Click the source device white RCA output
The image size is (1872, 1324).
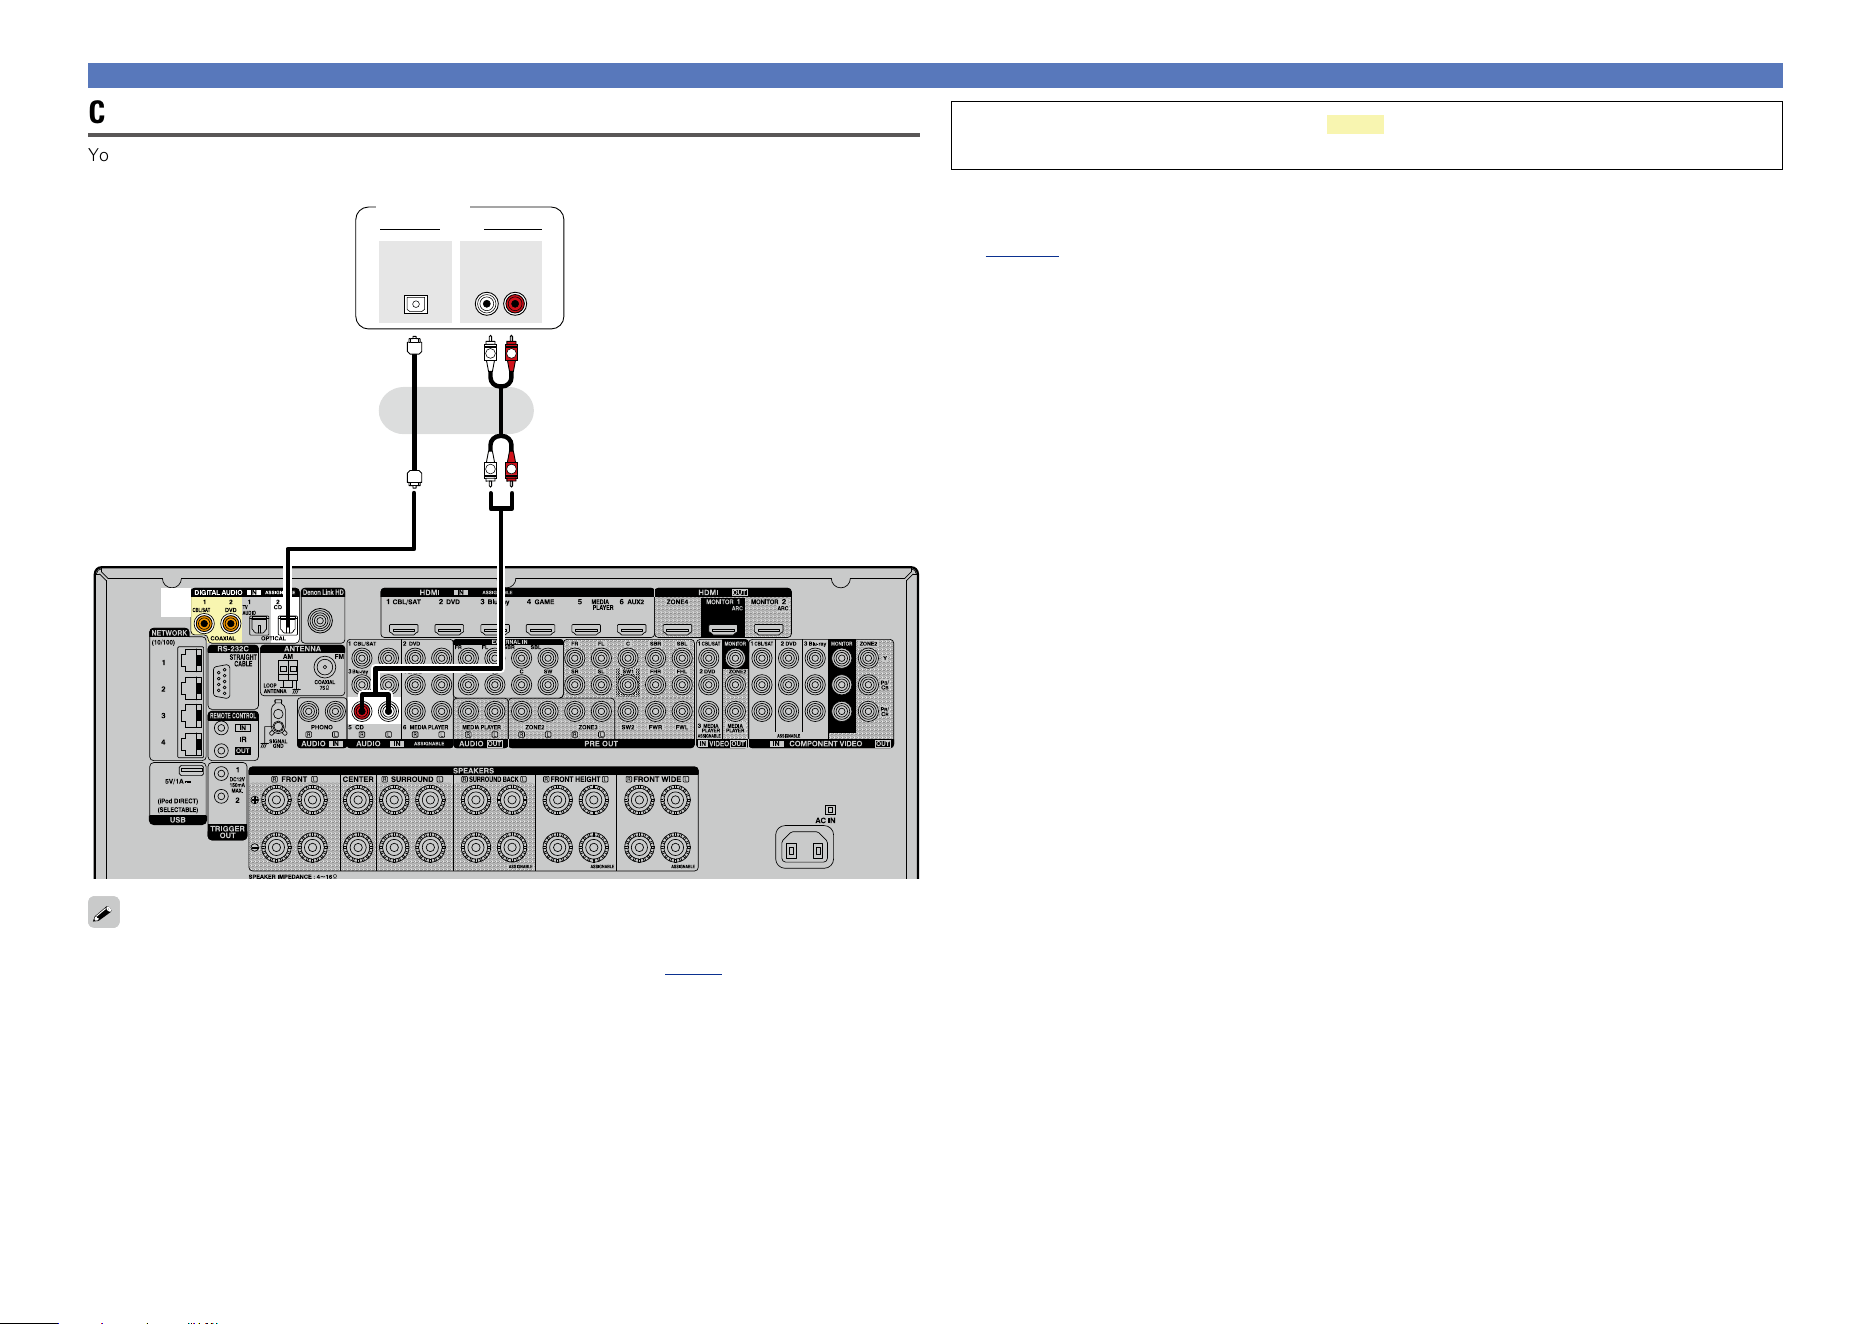tap(487, 304)
